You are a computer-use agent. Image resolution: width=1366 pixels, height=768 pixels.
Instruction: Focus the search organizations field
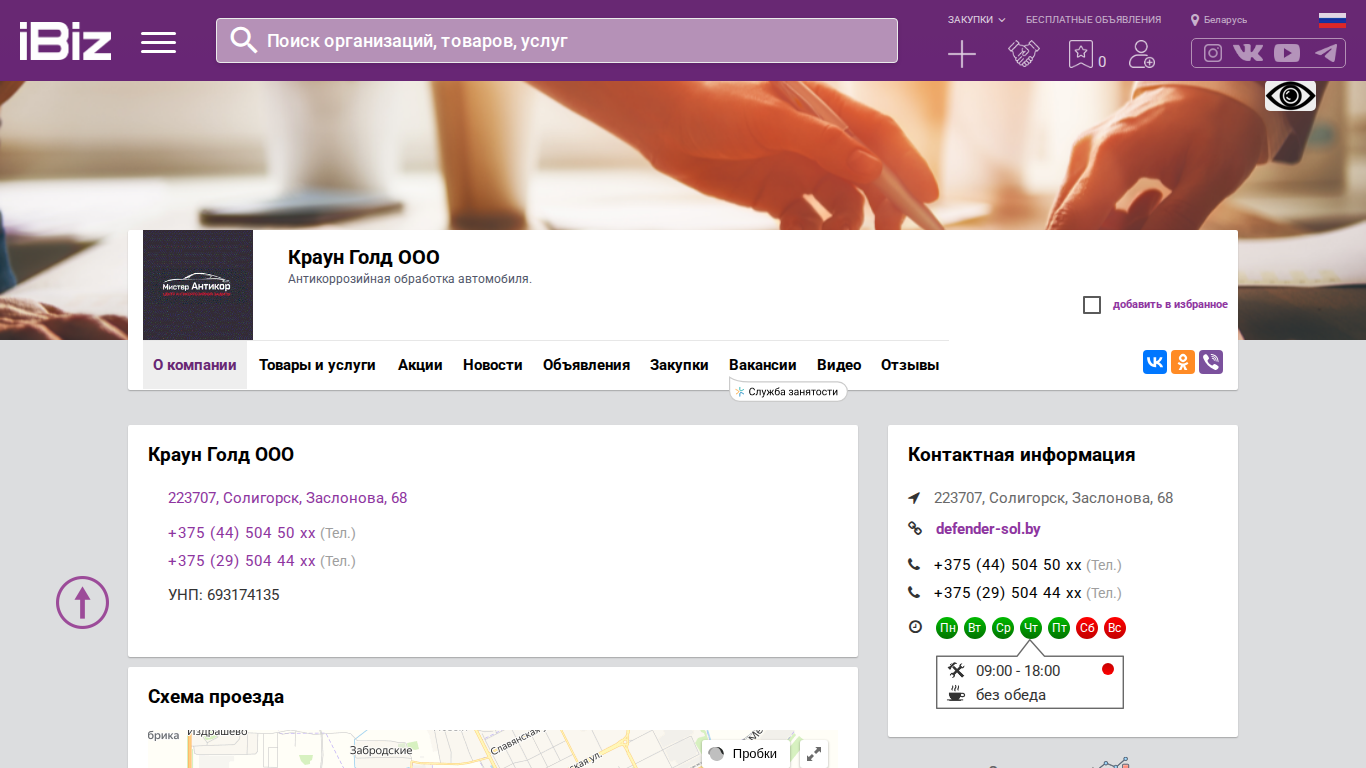[557, 41]
